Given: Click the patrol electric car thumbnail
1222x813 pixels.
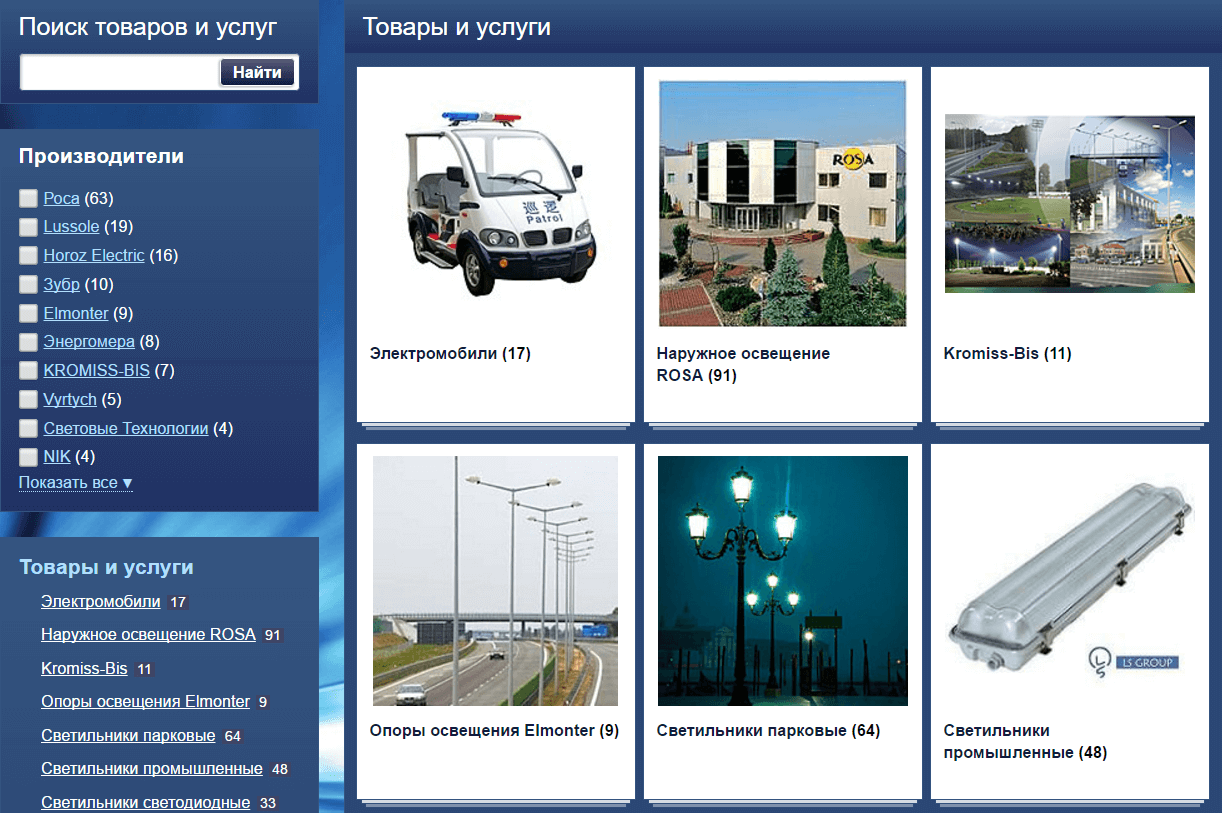Looking at the screenshot, I should point(497,203).
